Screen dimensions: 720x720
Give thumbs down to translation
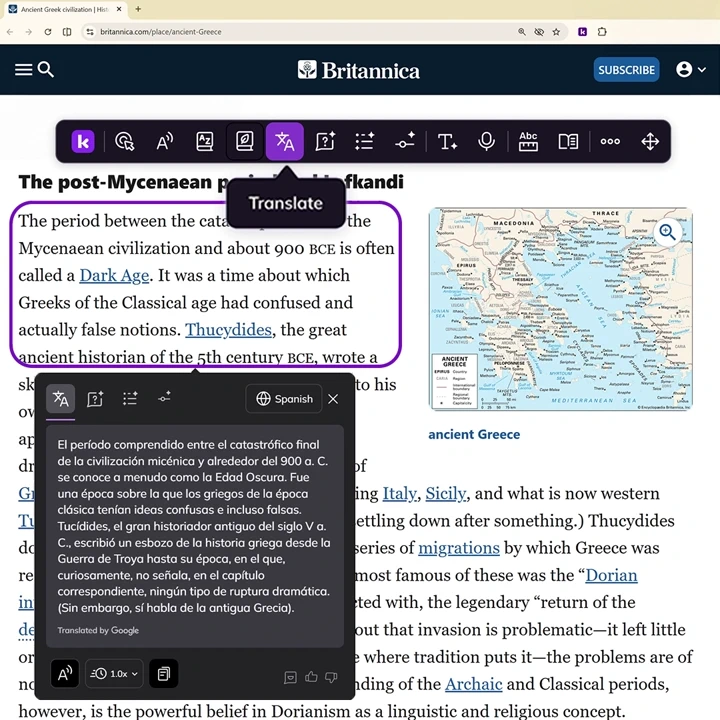(331, 677)
